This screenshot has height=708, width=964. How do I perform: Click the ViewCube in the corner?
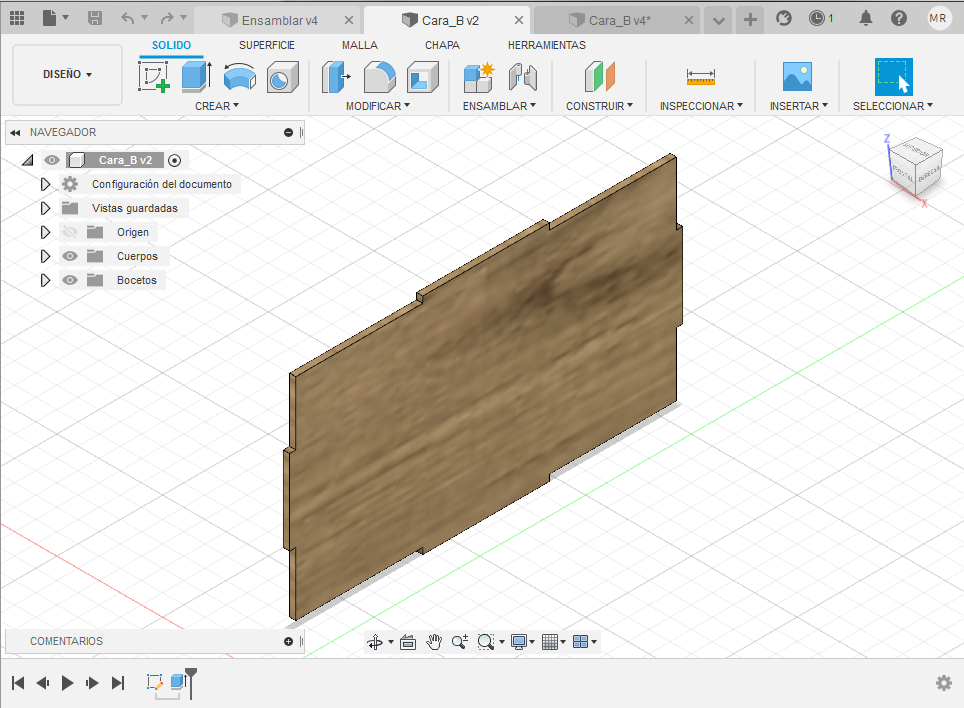point(916,166)
